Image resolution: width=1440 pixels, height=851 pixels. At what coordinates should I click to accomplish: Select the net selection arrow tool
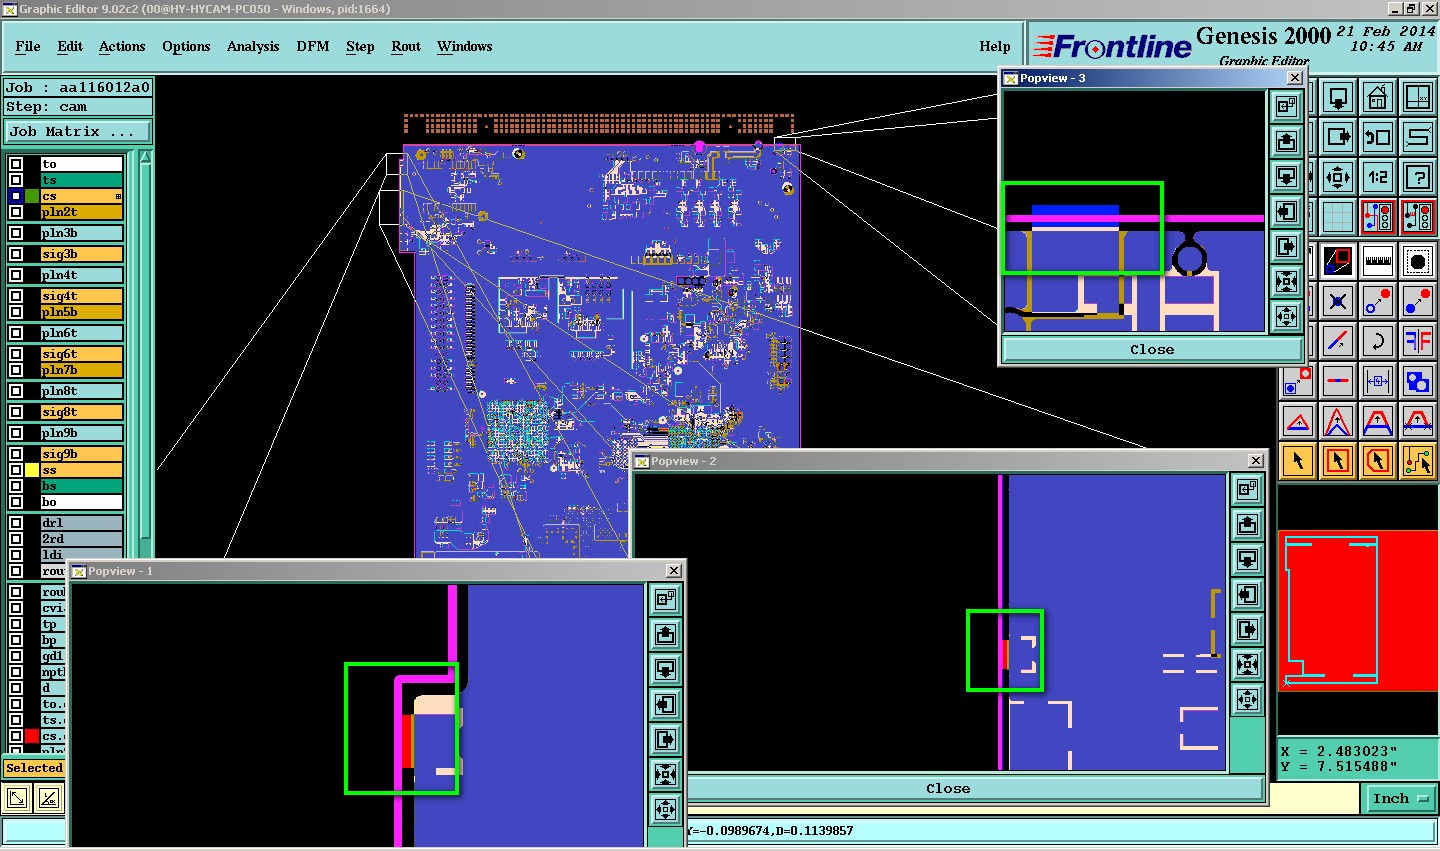coord(1418,461)
